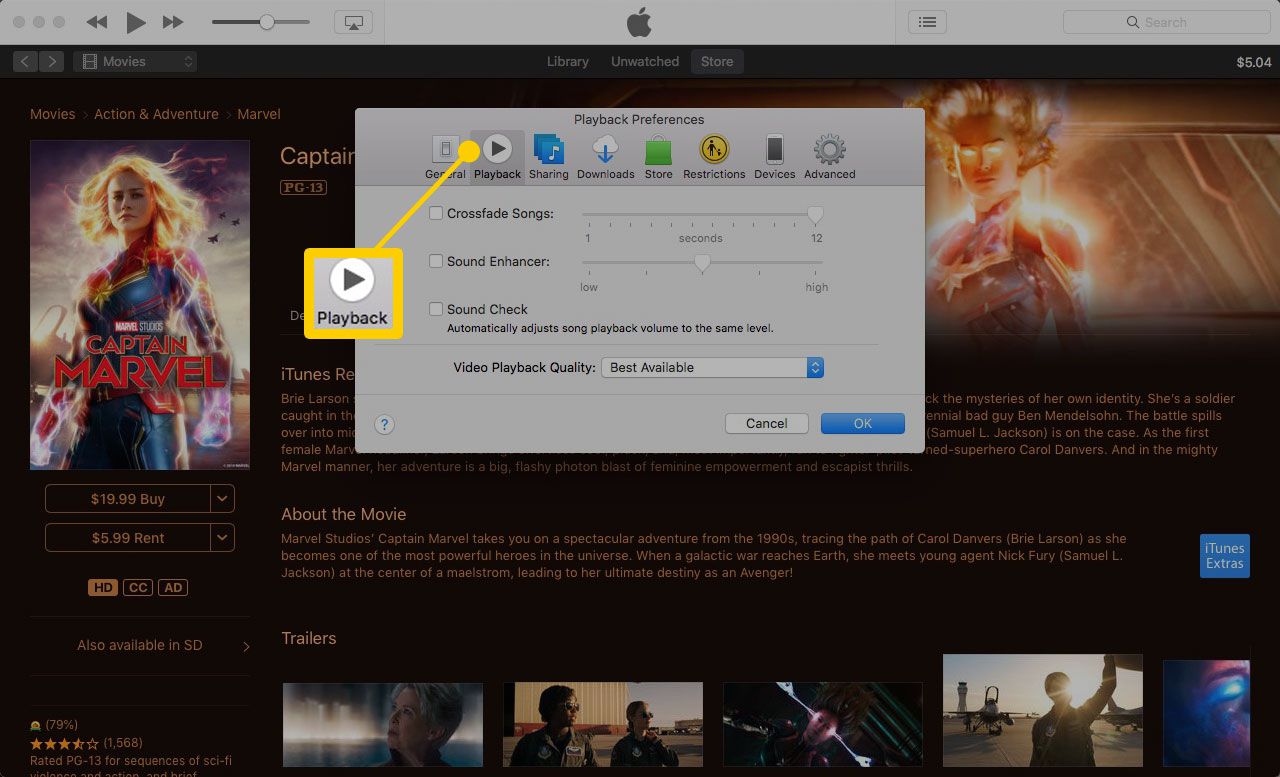Expand the $19.99 Buy options arrow
Viewport: 1280px width, 777px height.
coord(222,498)
